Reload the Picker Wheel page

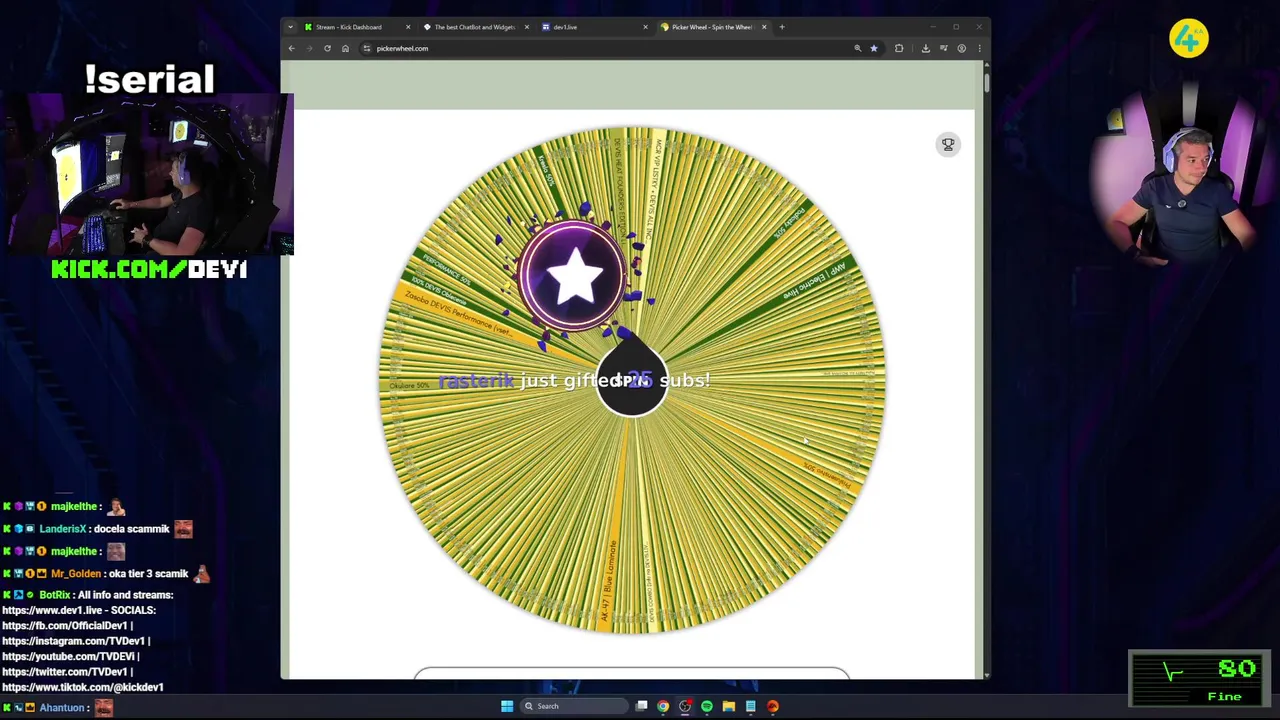pos(327,48)
